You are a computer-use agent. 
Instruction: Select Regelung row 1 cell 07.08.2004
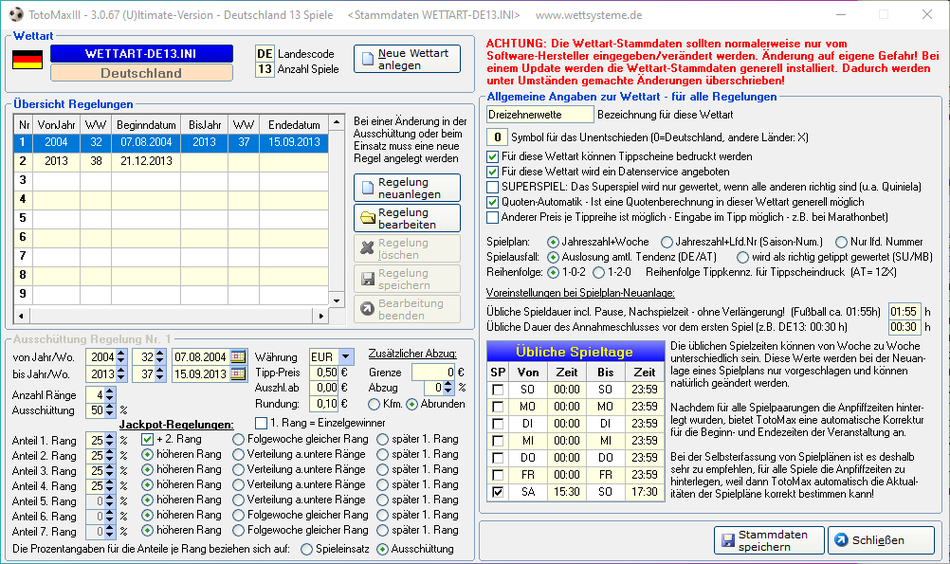tap(146, 142)
